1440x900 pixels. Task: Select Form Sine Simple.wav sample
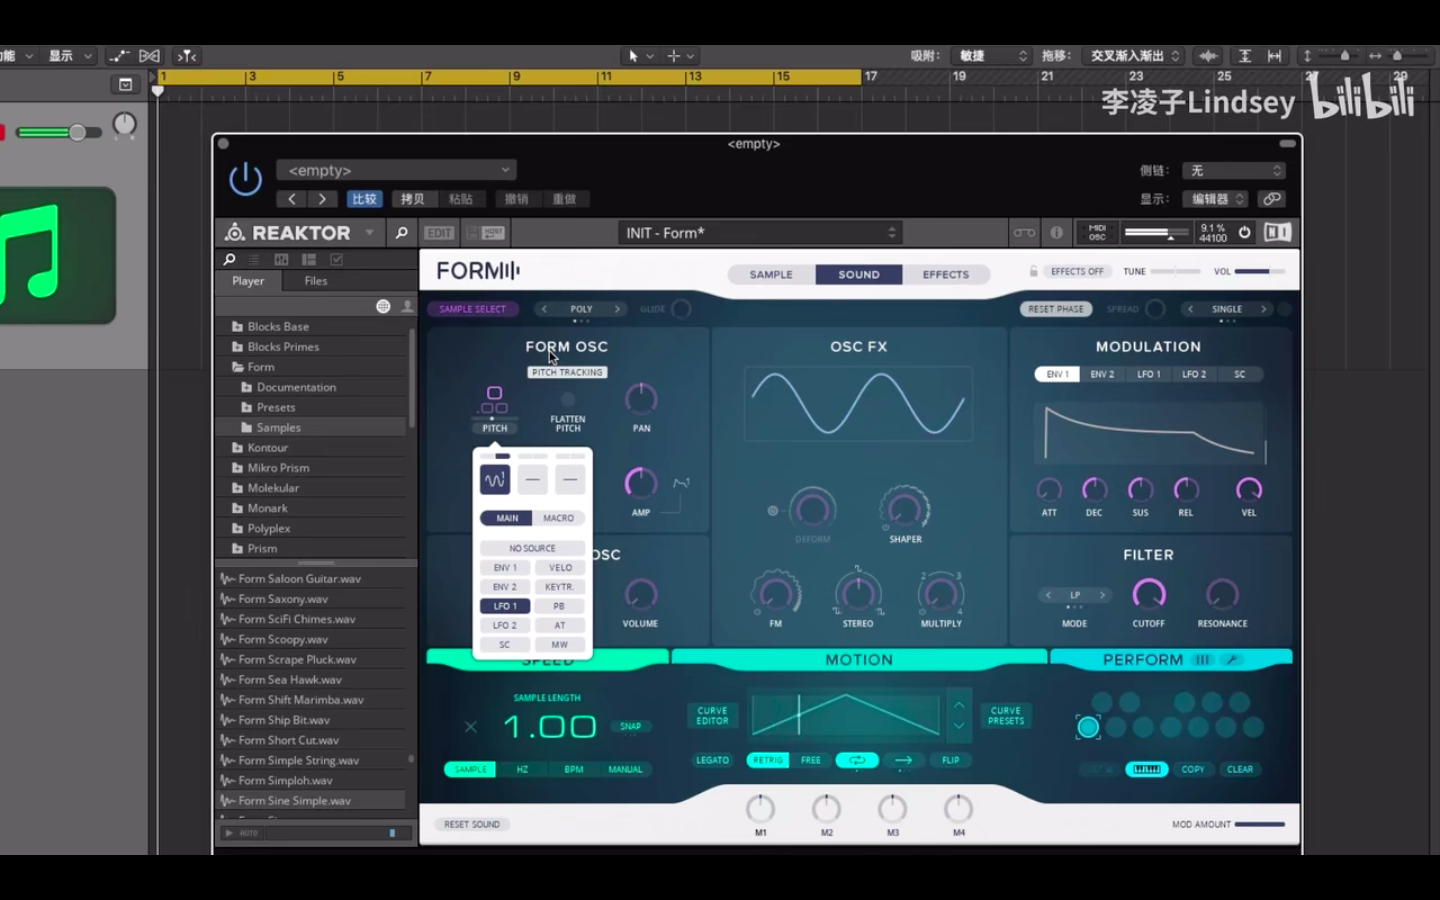tap(310, 801)
